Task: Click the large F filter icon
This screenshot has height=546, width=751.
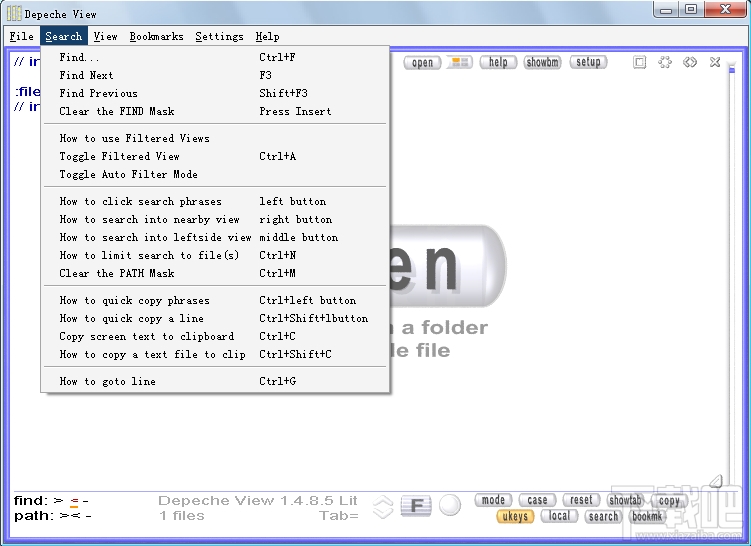Action: (416, 506)
